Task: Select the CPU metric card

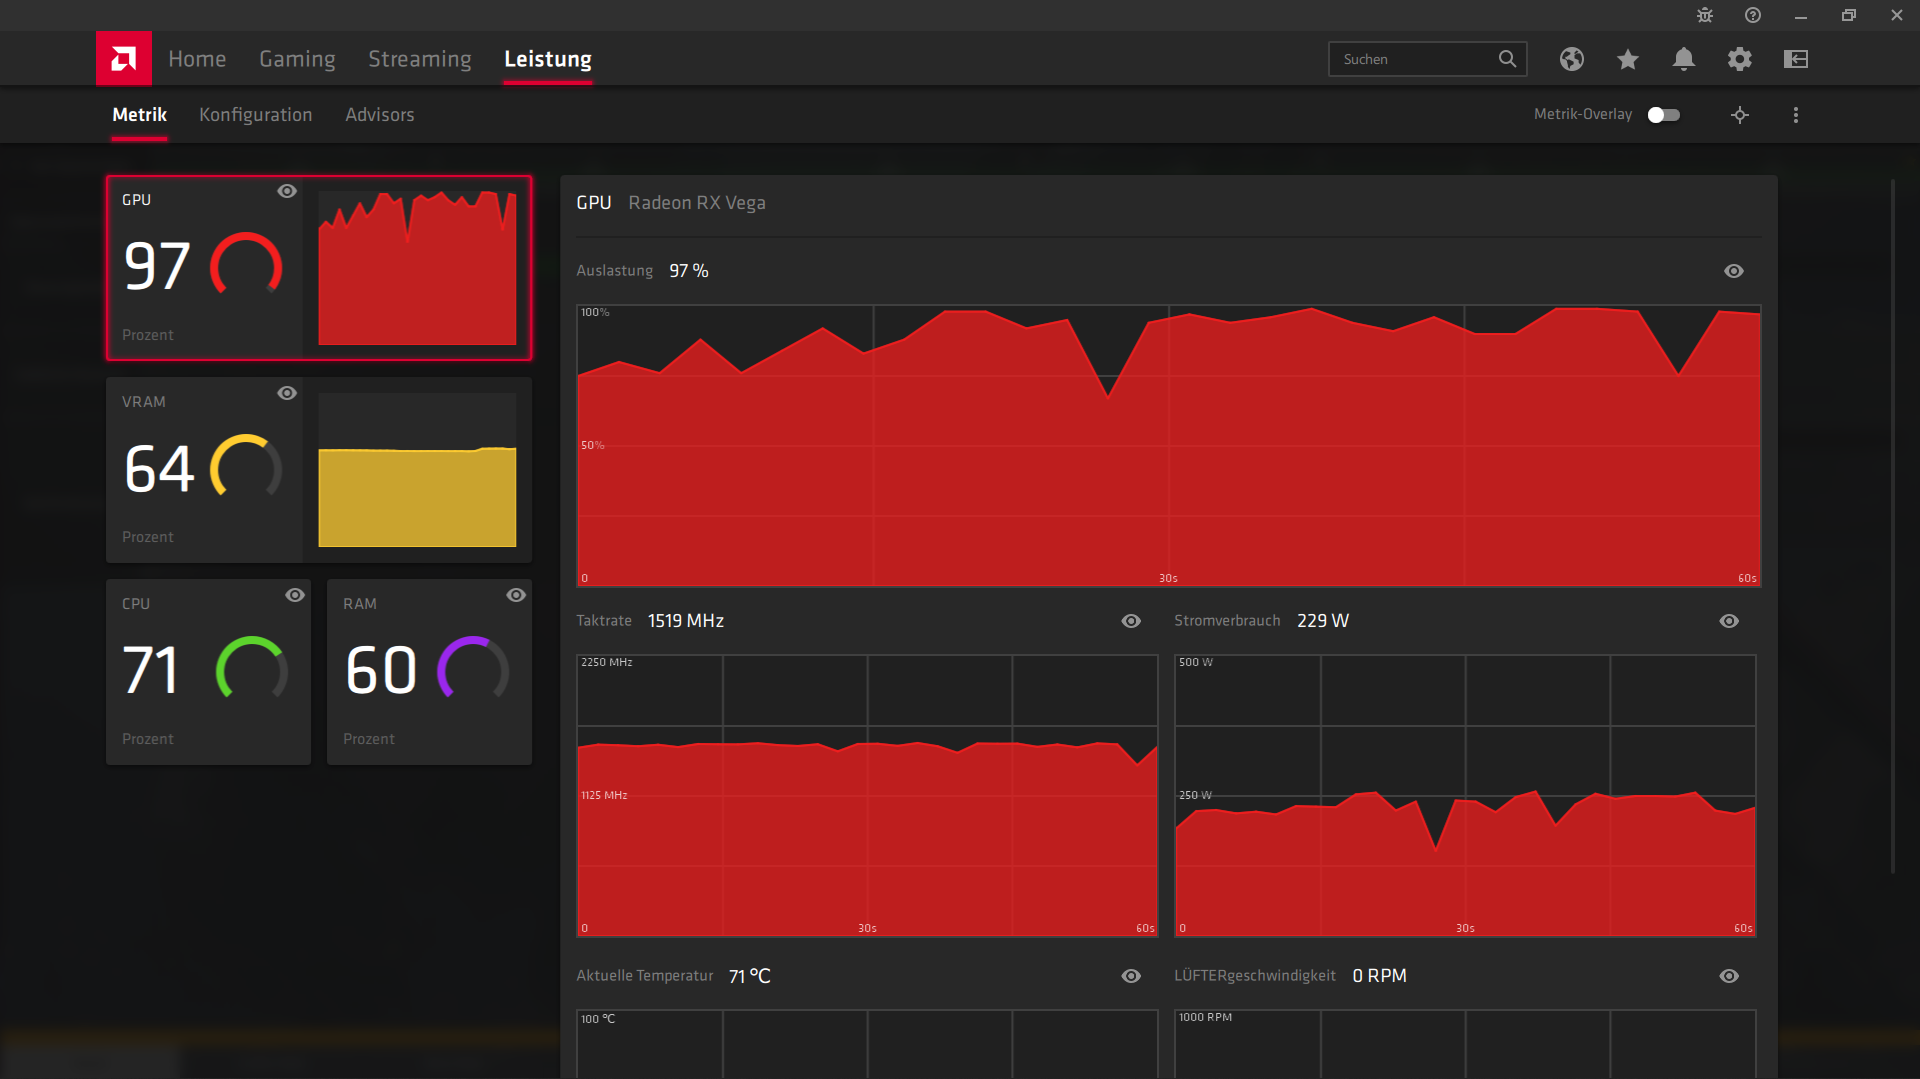Action: 208,672
